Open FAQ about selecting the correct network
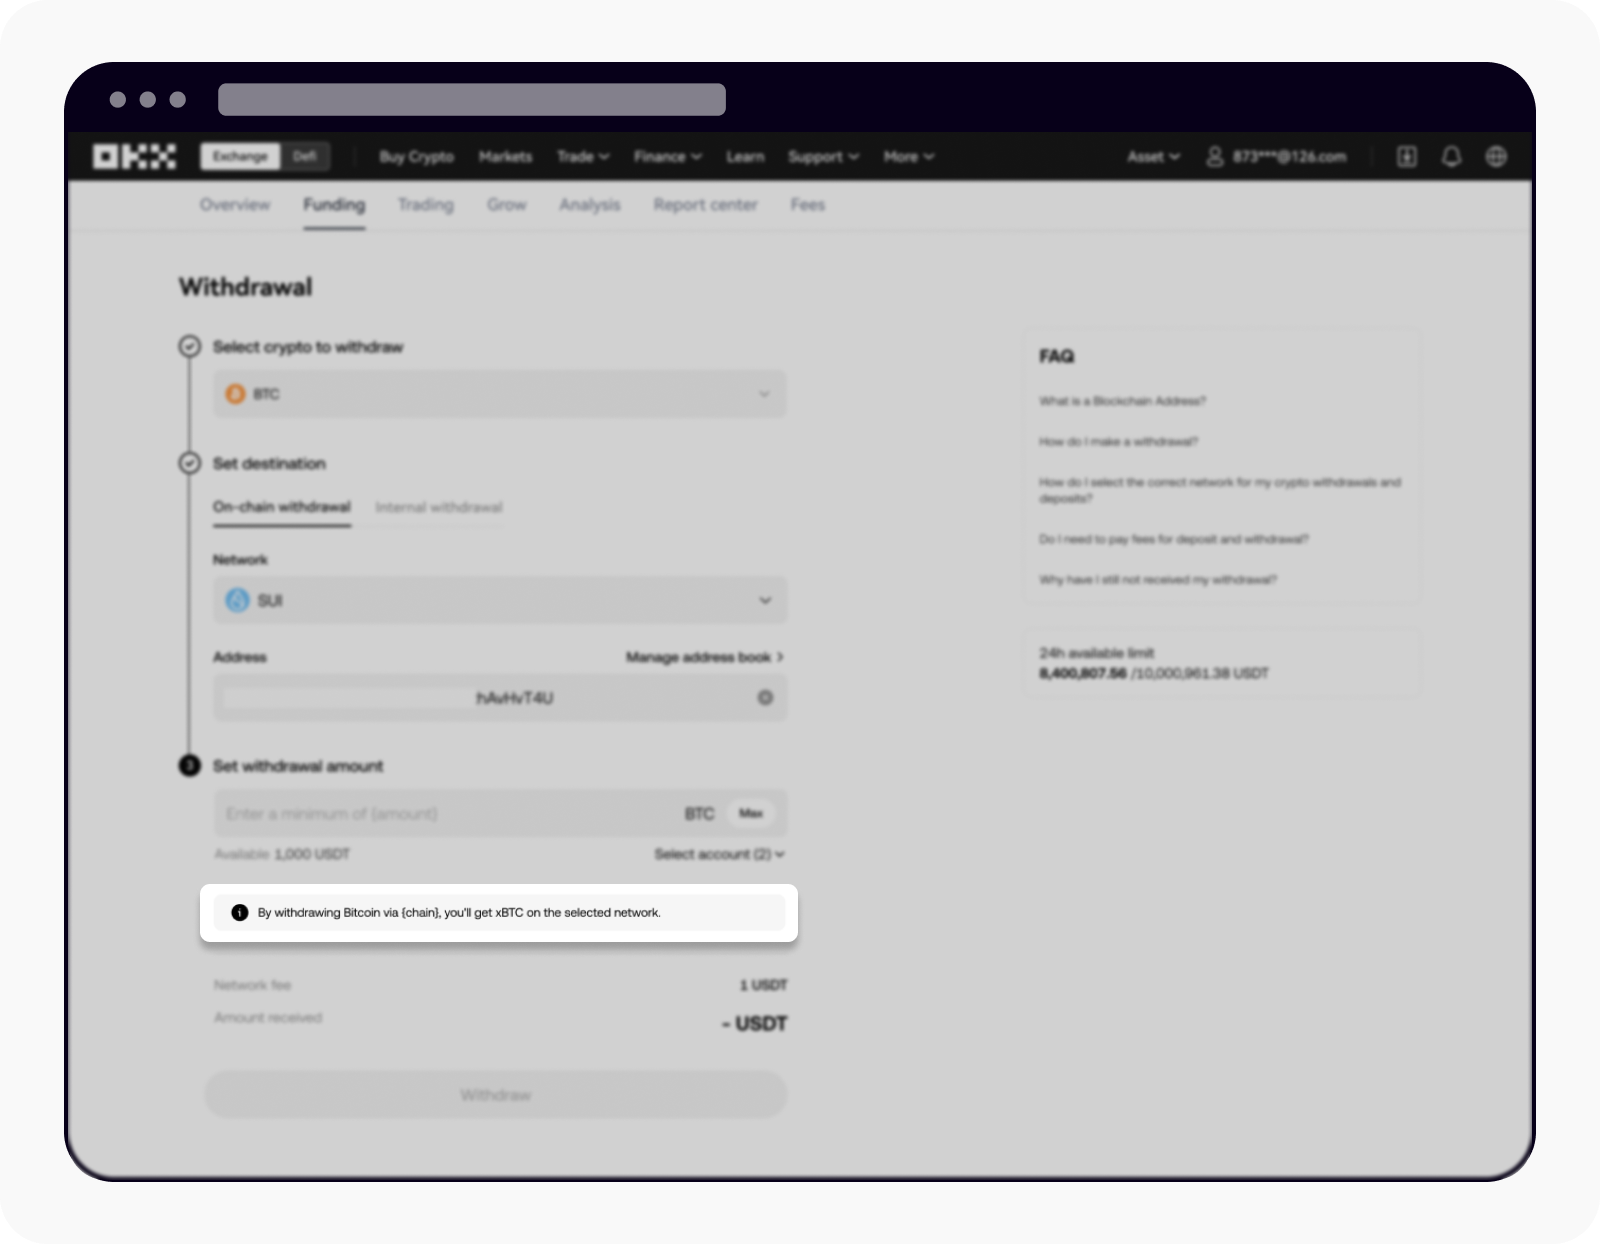 [1220, 490]
